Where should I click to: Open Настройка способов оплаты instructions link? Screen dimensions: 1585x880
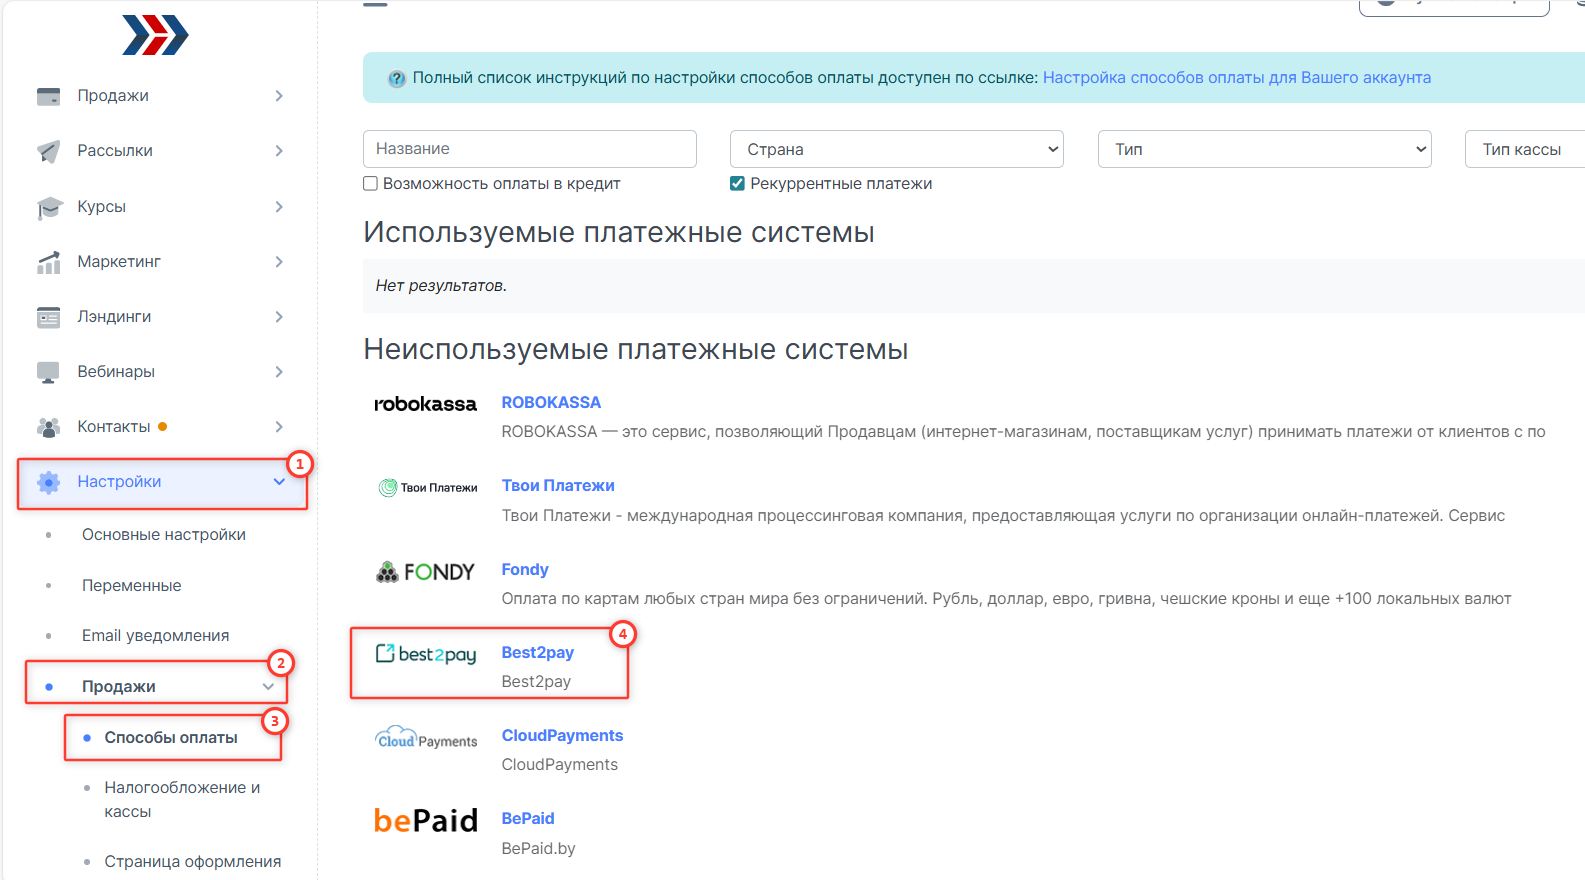coord(1236,78)
